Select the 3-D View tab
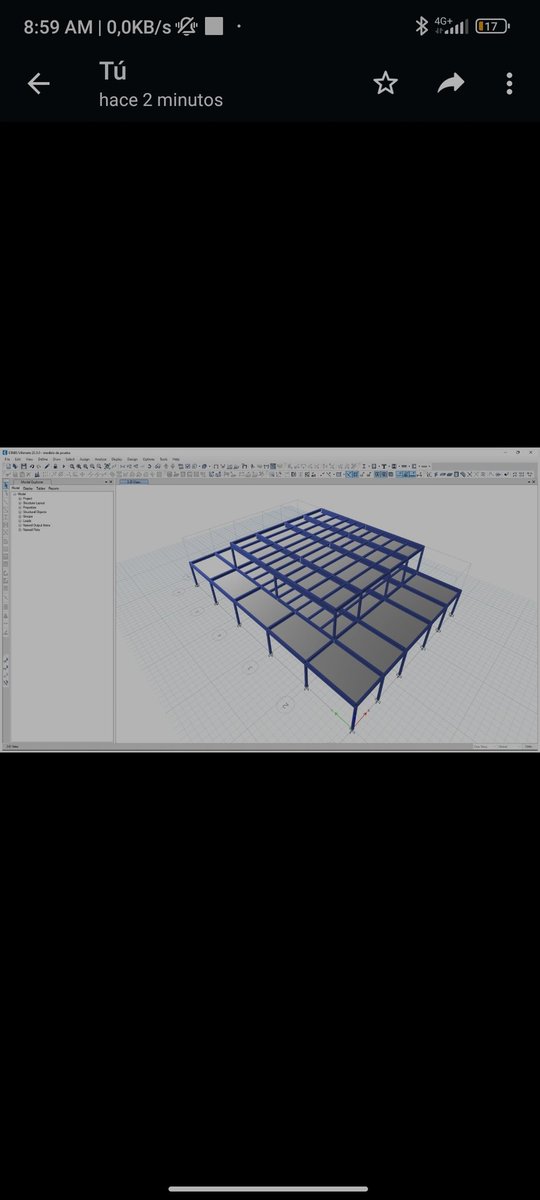The height and width of the screenshot is (1200, 540). [134, 482]
